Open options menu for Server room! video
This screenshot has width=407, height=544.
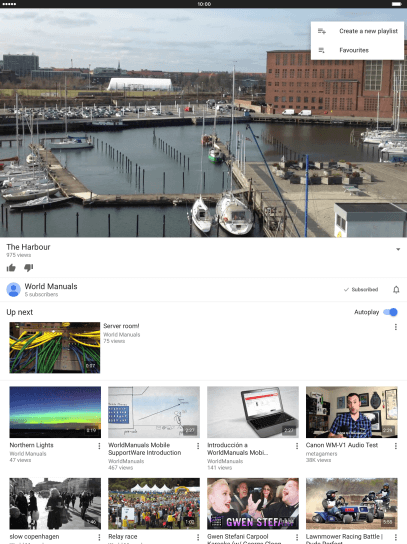pos(396,327)
